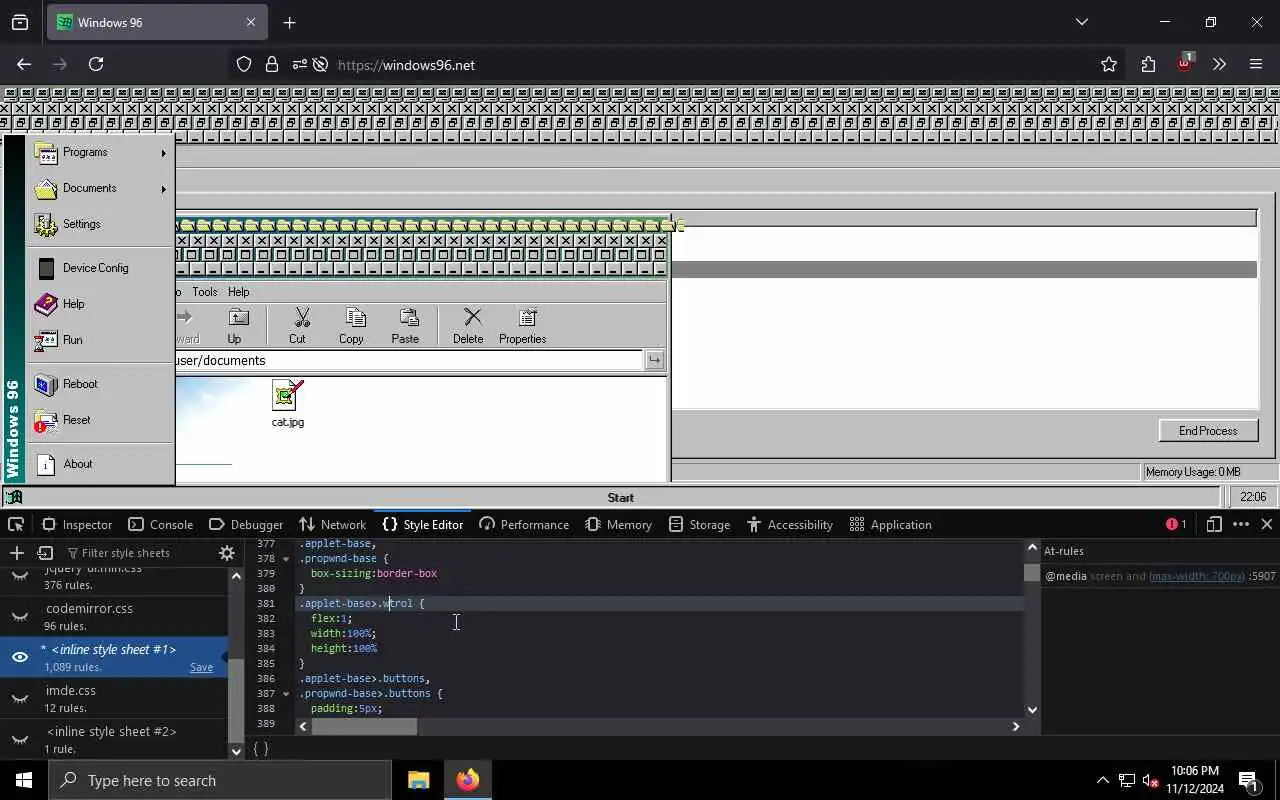This screenshot has height=800, width=1280.
Task: Click the code editor horizontal scrollbar thumb
Action: 364,726
